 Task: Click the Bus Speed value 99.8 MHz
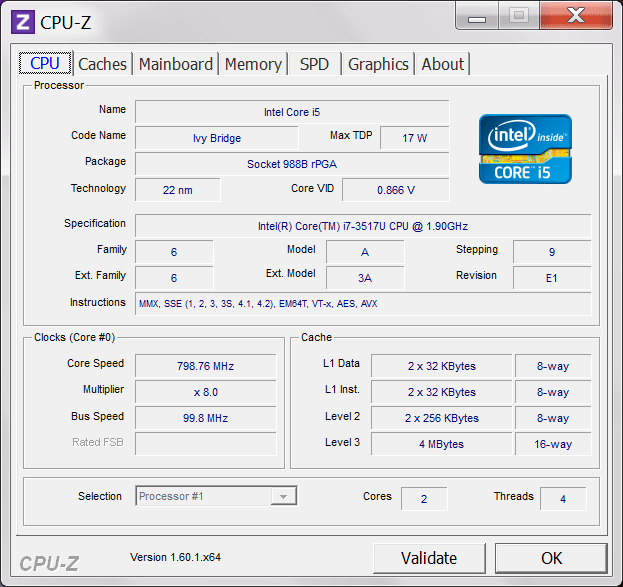click(205, 418)
